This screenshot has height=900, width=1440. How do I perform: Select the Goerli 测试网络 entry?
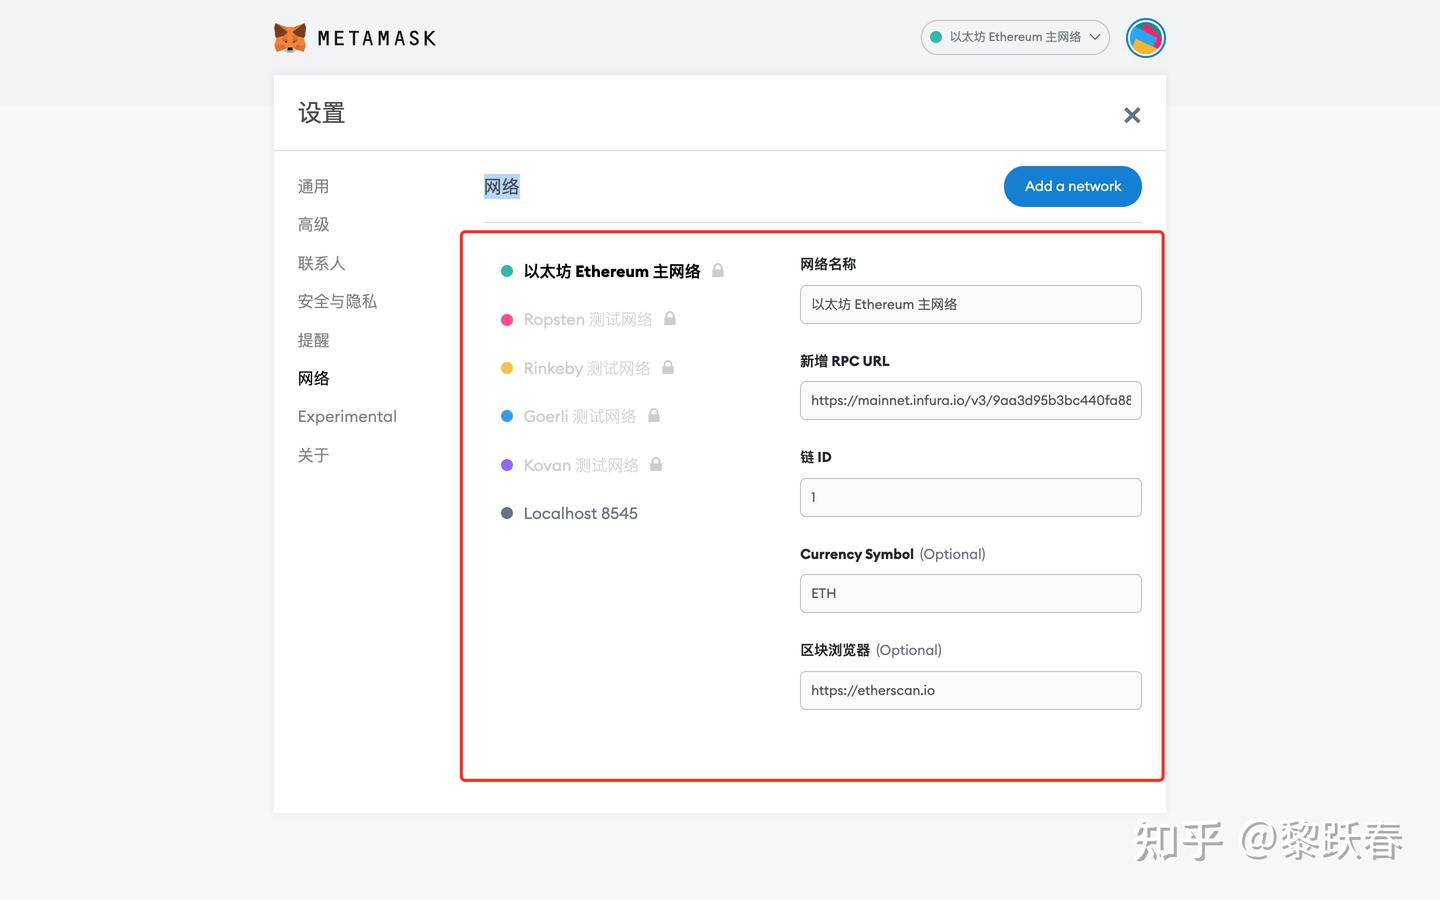pyautogui.click(x=580, y=416)
